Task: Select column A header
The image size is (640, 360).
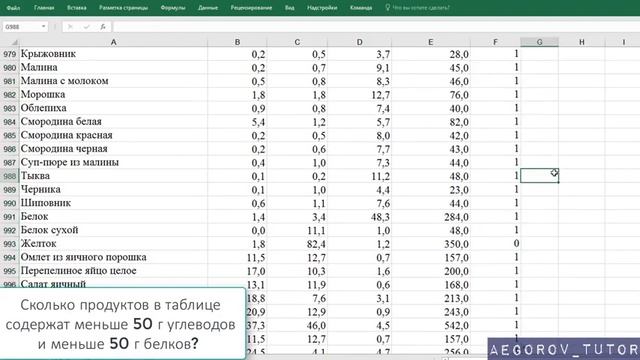Action: (113, 42)
